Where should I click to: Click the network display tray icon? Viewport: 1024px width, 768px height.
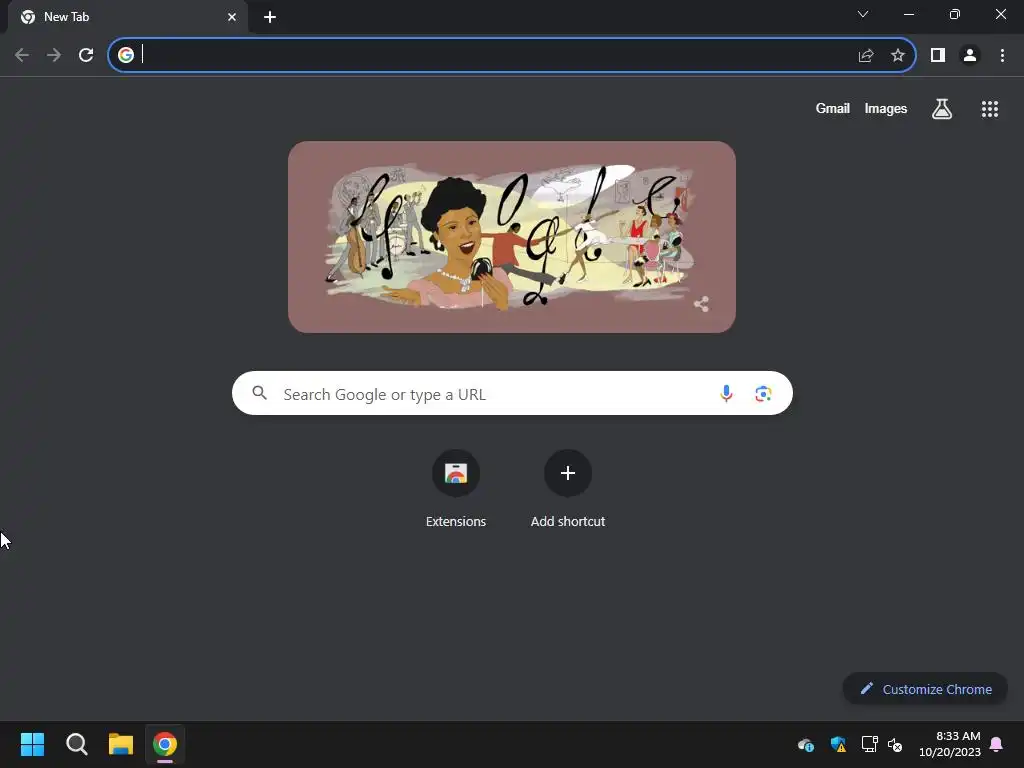pos(869,744)
